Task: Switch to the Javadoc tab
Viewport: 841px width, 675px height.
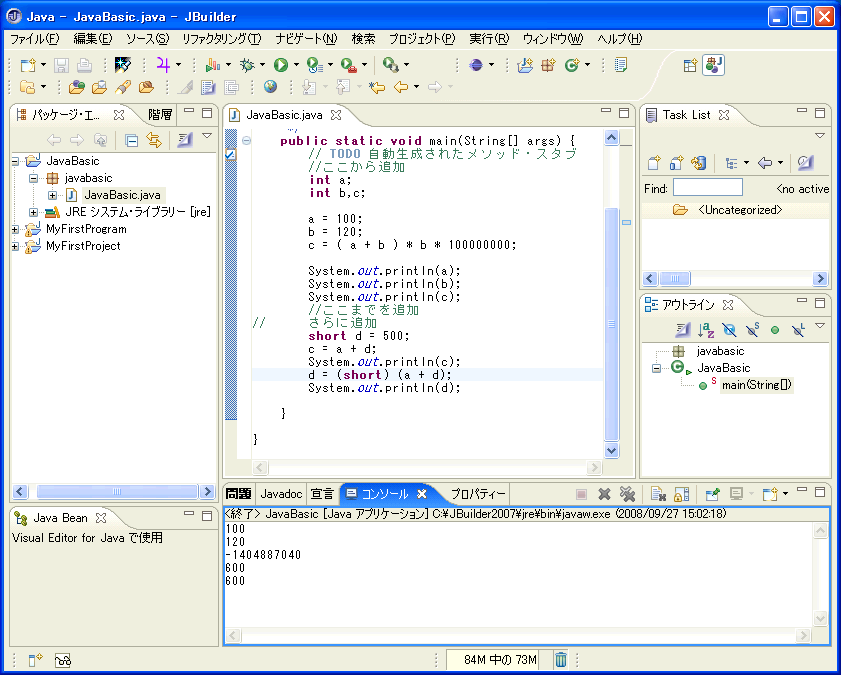Action: click(281, 494)
